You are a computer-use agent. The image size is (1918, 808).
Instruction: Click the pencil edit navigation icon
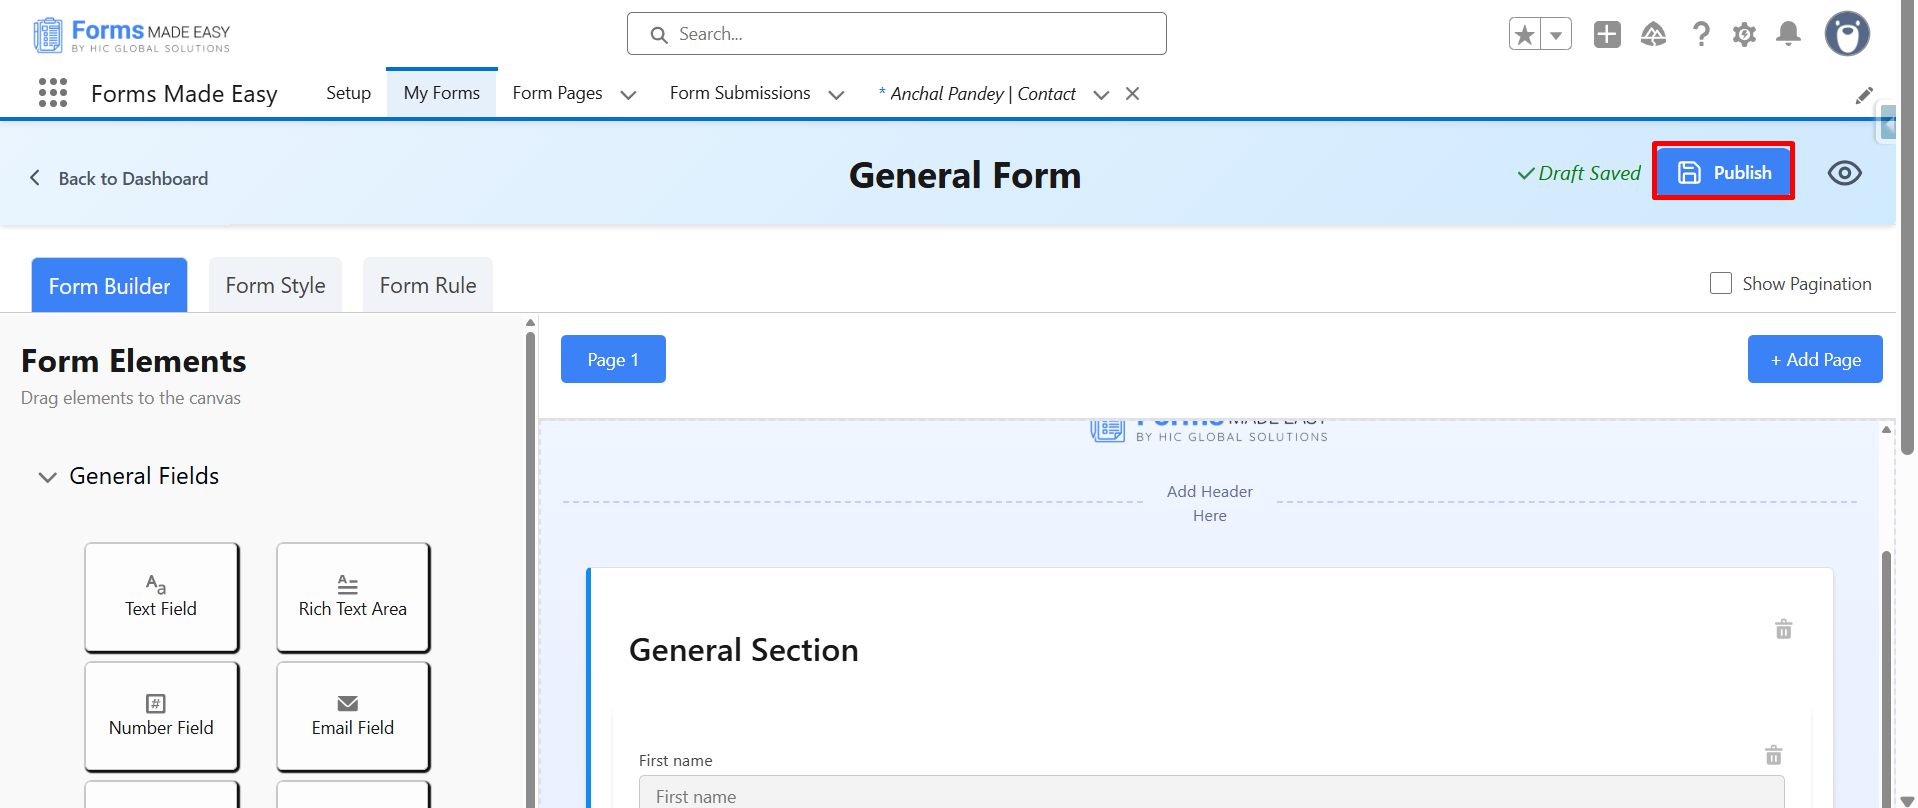coord(1864,95)
